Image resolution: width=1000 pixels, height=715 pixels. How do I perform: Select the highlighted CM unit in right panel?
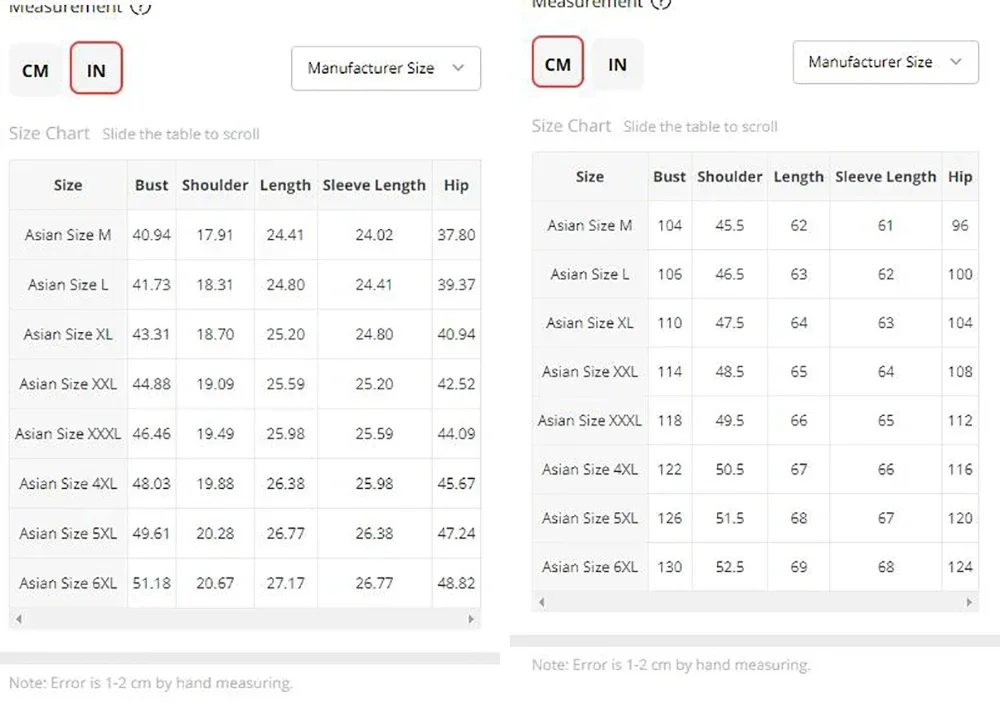pyautogui.click(x=557, y=62)
